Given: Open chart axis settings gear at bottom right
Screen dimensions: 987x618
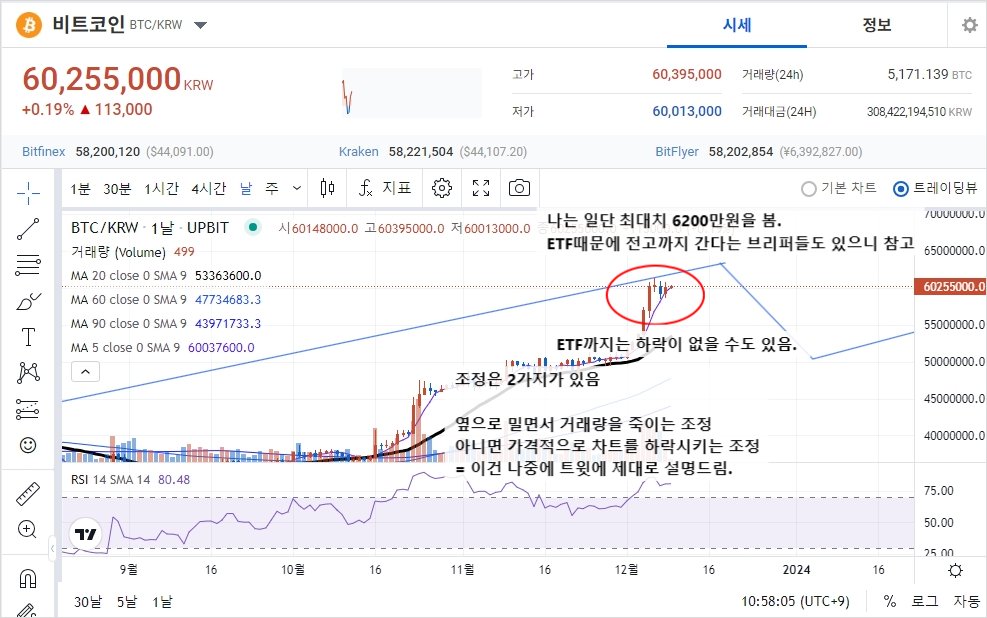Looking at the screenshot, I should coord(956,570).
